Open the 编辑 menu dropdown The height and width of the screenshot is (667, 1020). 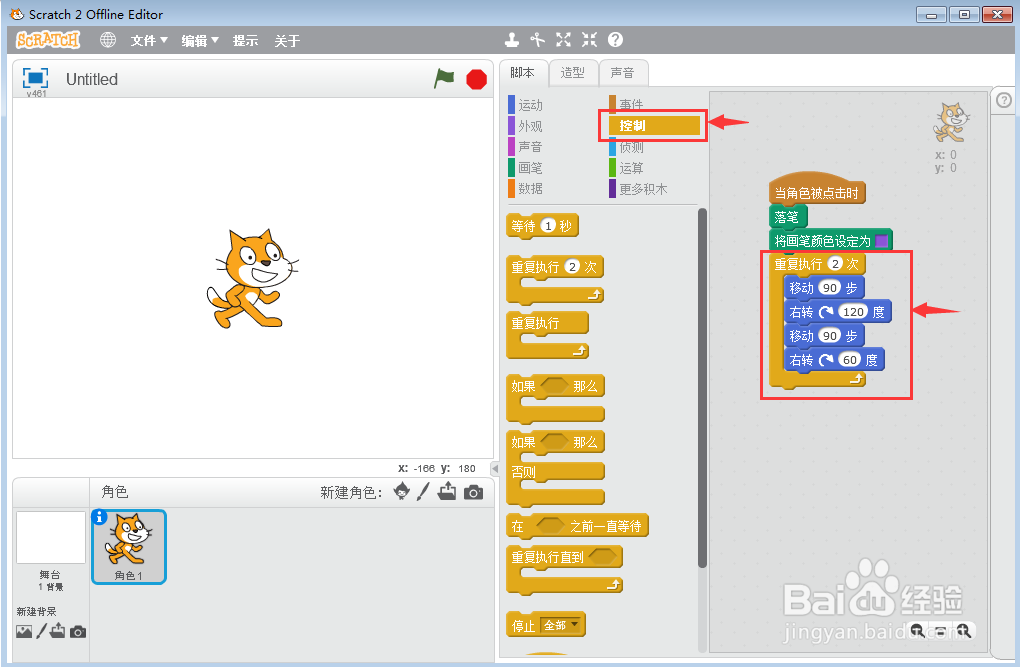coord(197,41)
